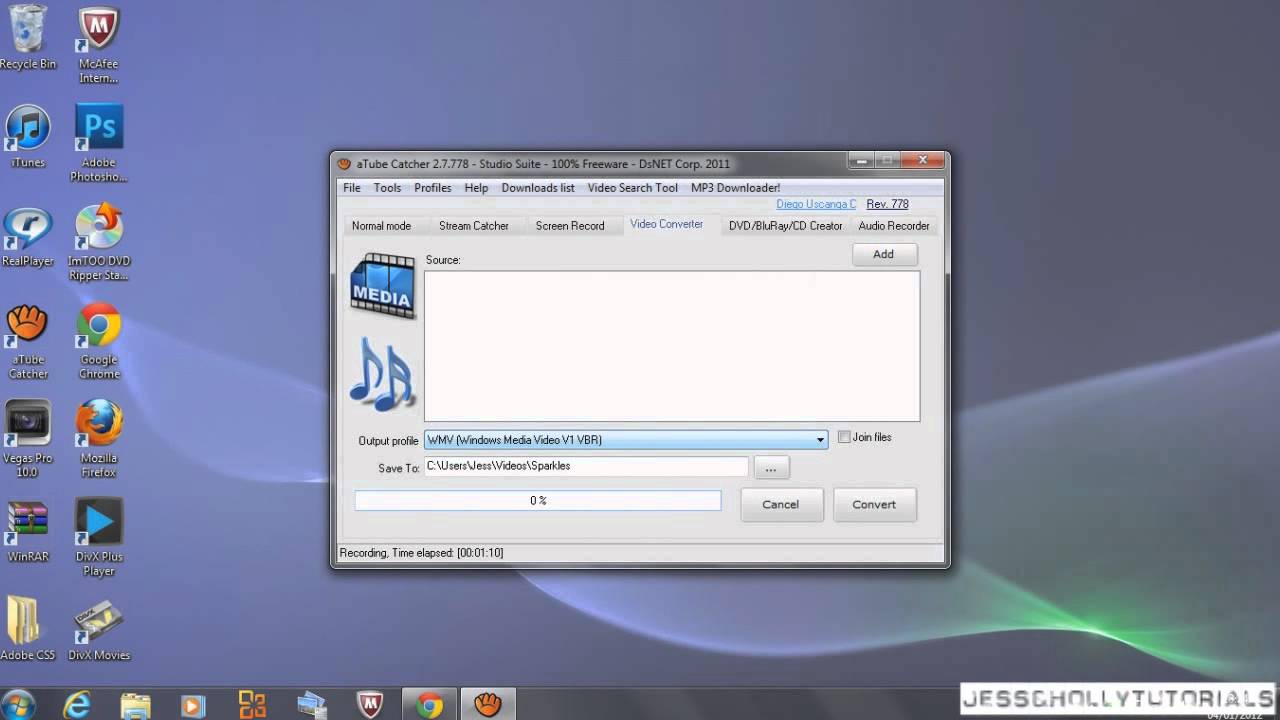Click the Recording time elapsed status text

click(421, 553)
